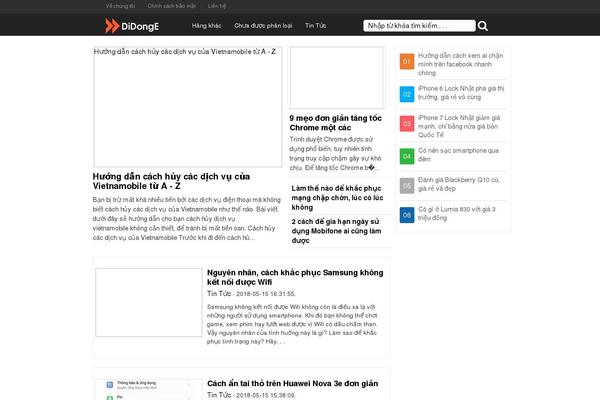Click Tin Tức category under the Huawei article
Image resolution: width=600 pixels, height=400 pixels.
(219, 395)
